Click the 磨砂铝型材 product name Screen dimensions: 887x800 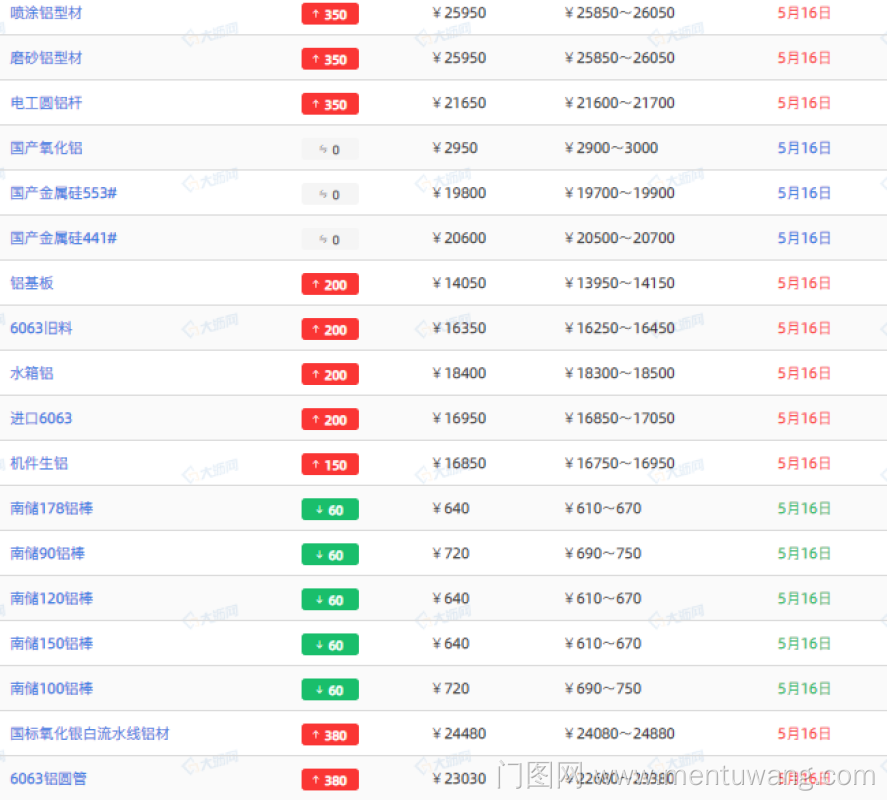(46, 58)
